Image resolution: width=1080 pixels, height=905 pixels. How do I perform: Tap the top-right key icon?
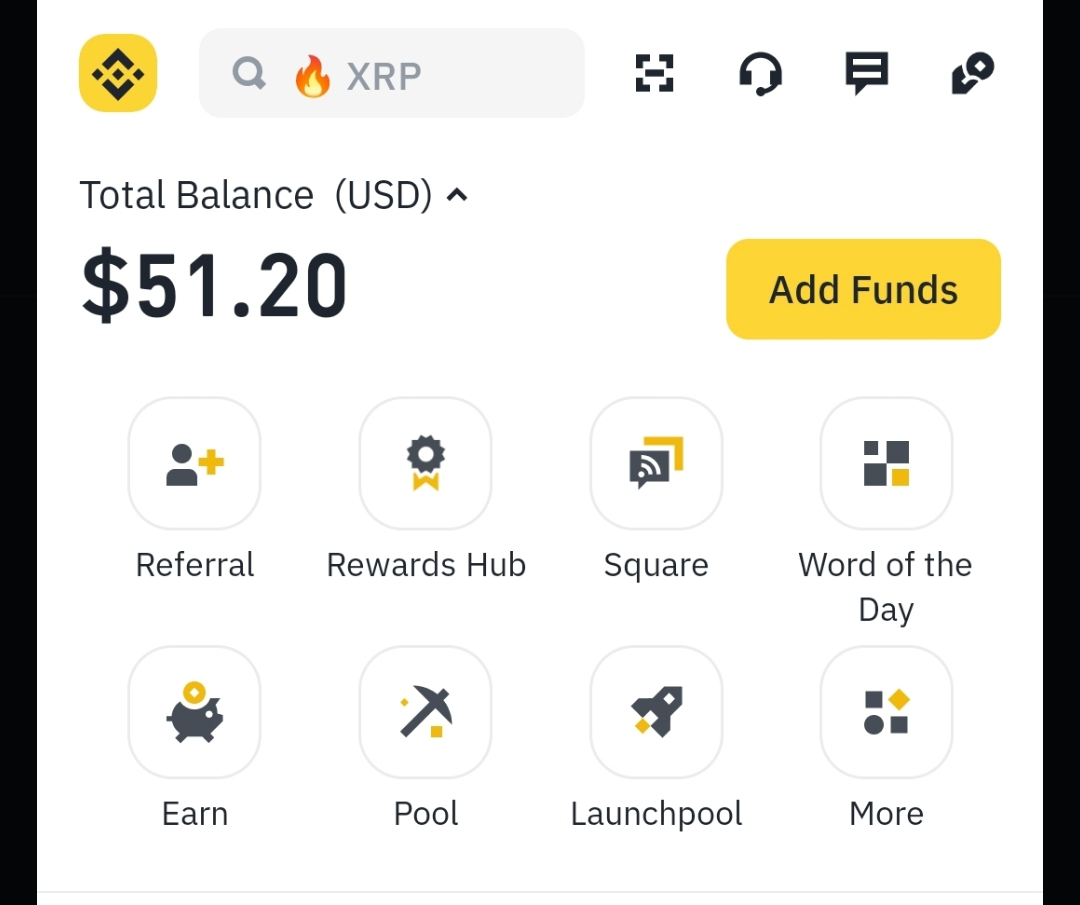click(972, 73)
